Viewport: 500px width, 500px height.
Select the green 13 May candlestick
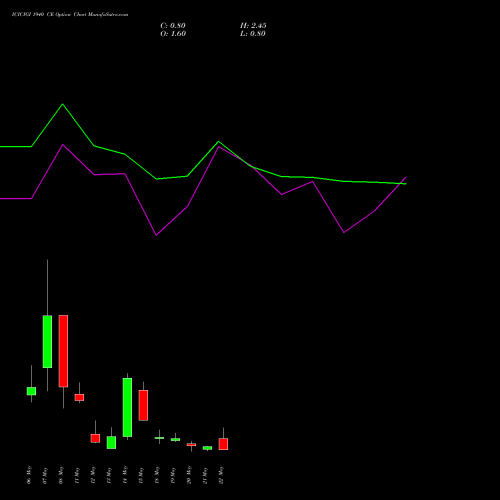click(x=111, y=442)
